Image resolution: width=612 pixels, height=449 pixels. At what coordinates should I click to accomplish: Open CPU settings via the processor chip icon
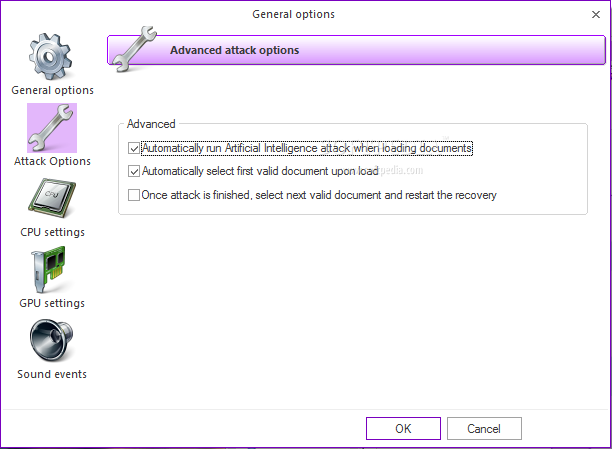(x=52, y=199)
